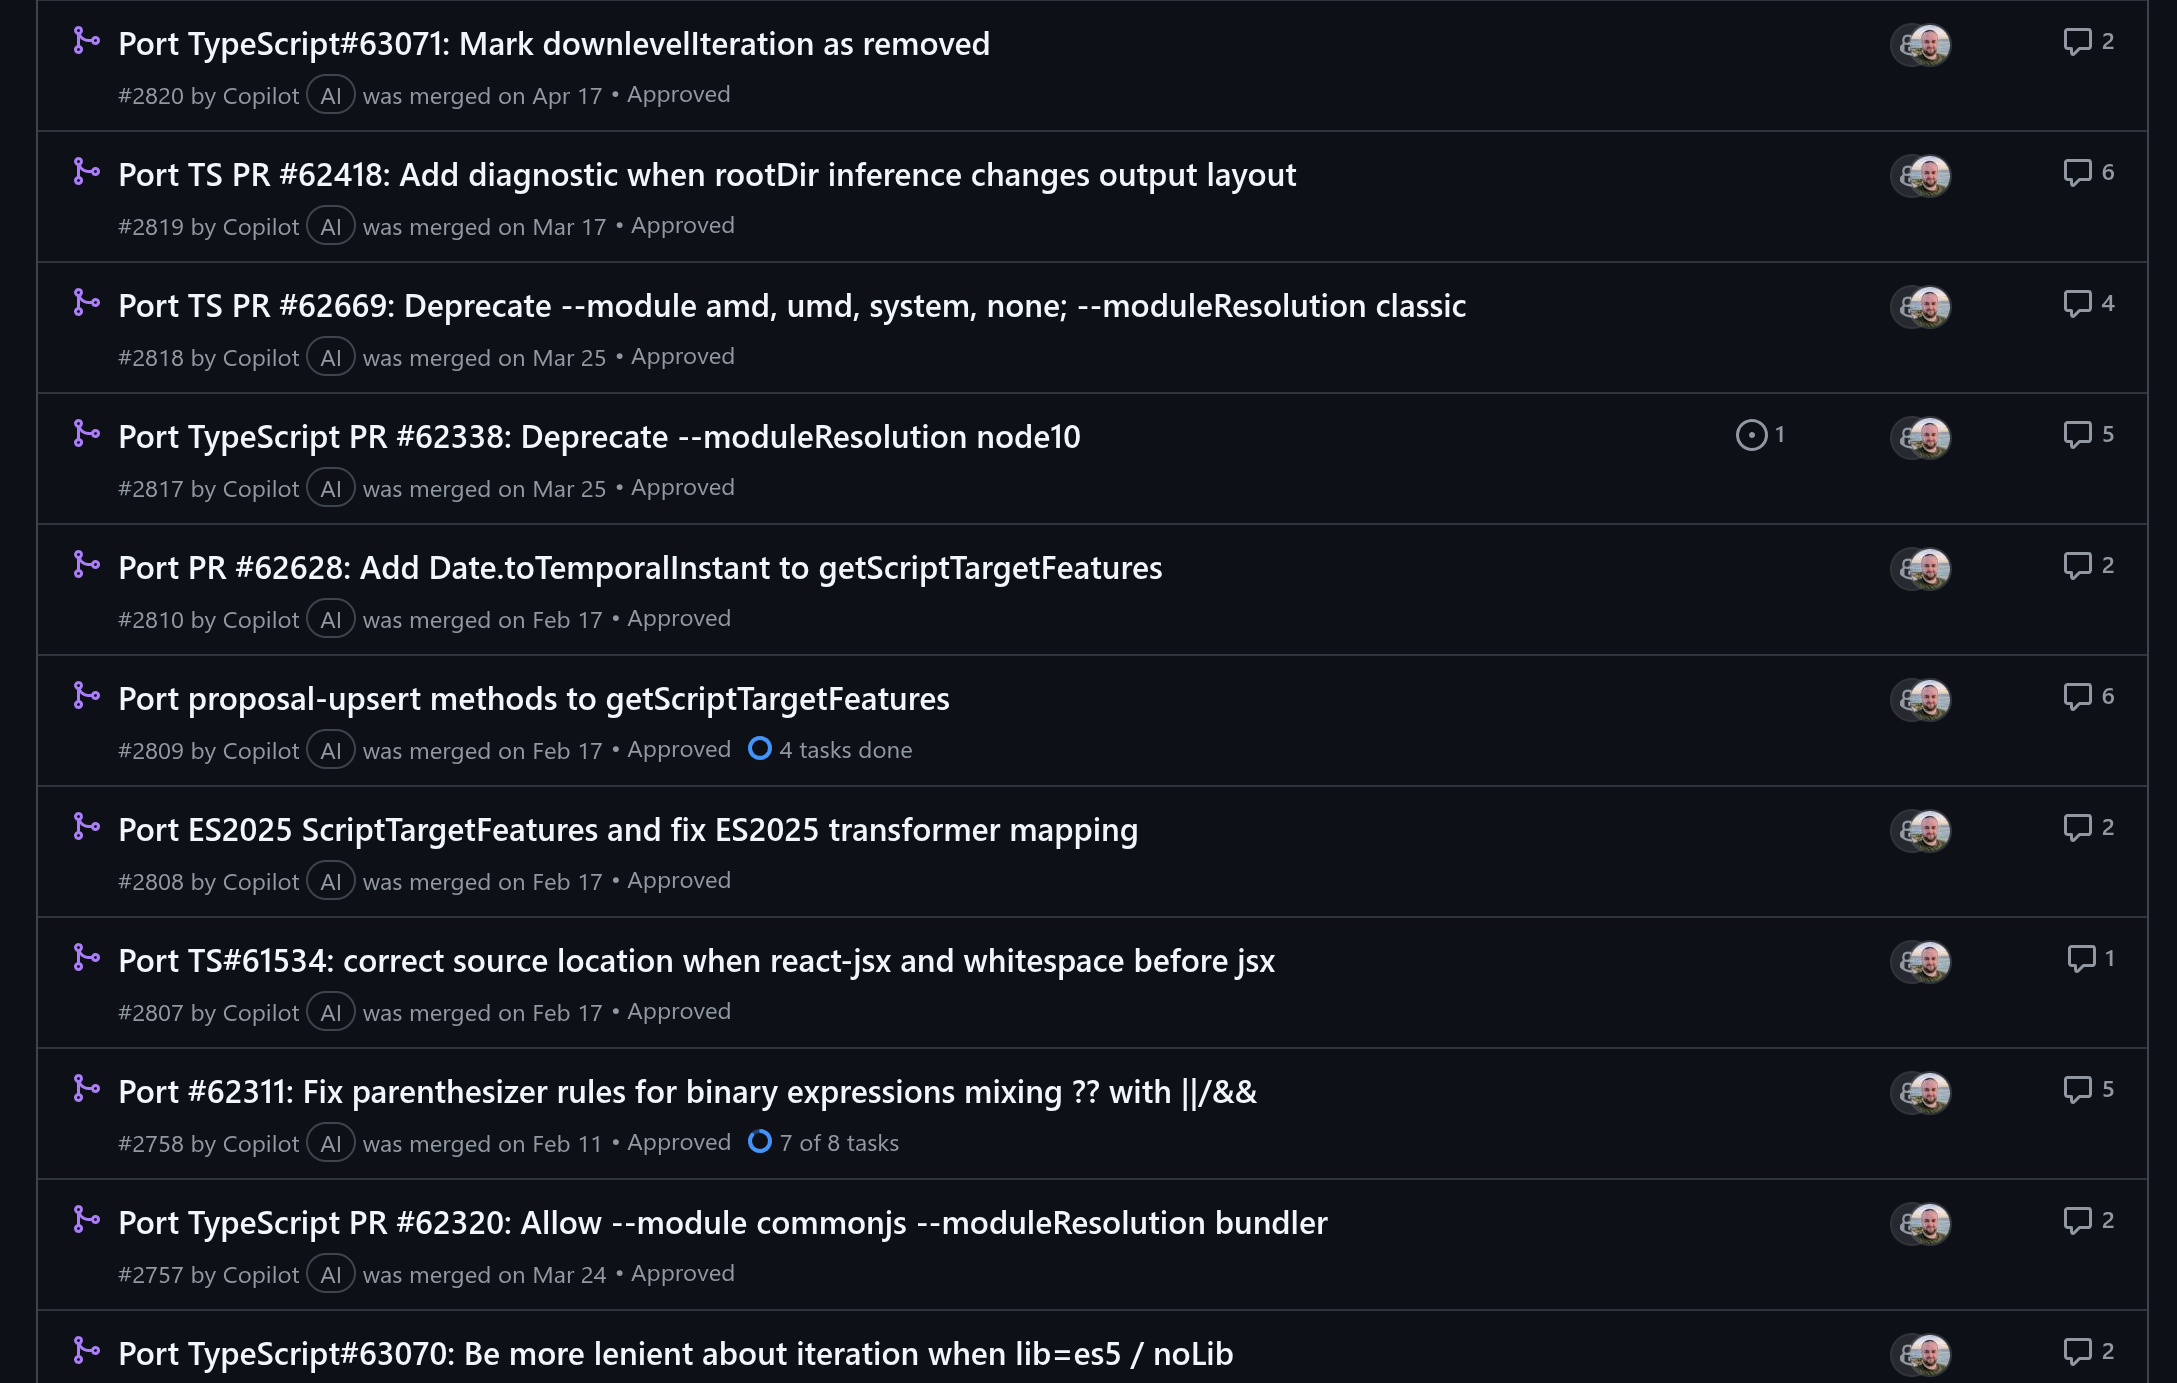
Task: Click AI badge on PR #2809
Action: tap(331, 751)
